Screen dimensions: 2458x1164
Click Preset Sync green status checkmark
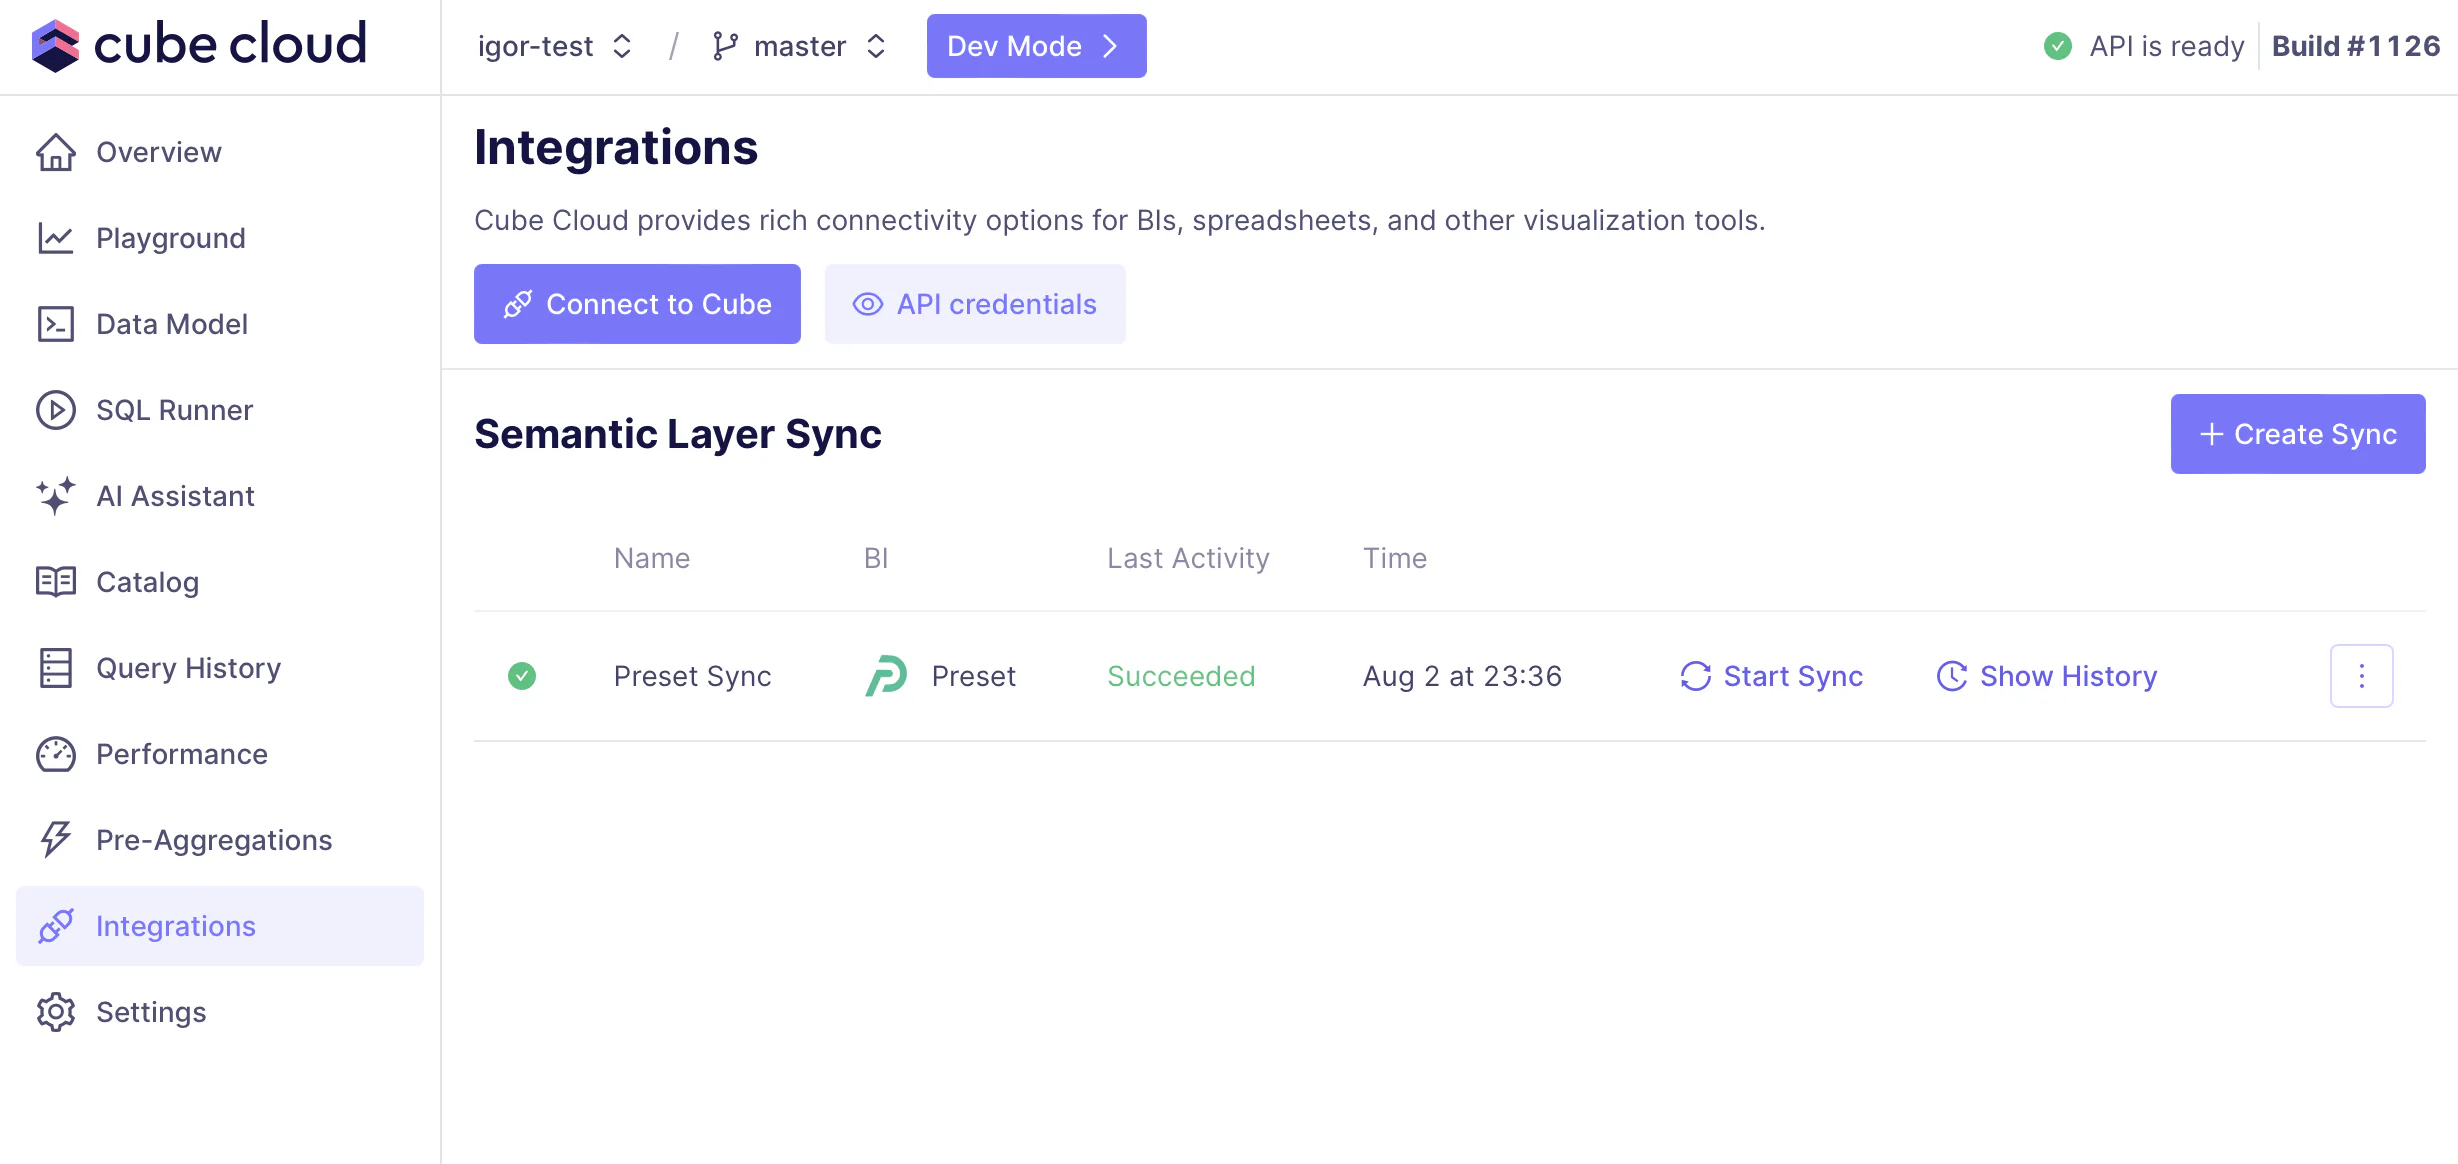click(x=522, y=676)
